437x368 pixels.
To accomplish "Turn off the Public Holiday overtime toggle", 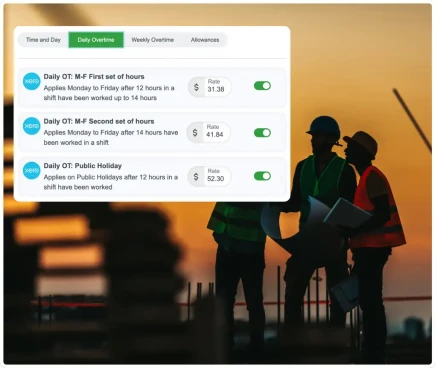I will (262, 176).
